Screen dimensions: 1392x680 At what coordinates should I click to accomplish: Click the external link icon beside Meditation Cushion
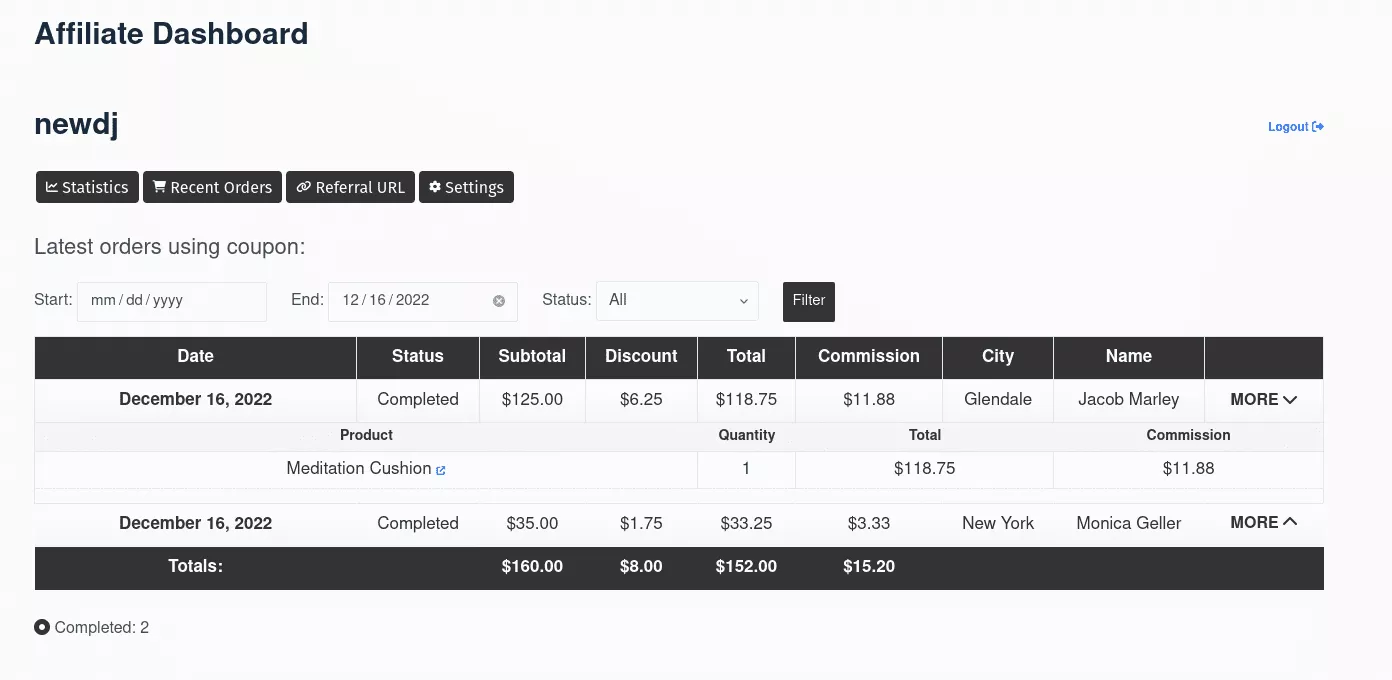pos(441,470)
